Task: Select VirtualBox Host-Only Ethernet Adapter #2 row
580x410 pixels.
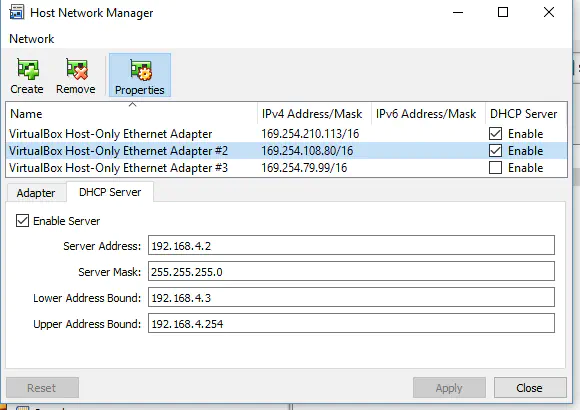Action: point(286,151)
